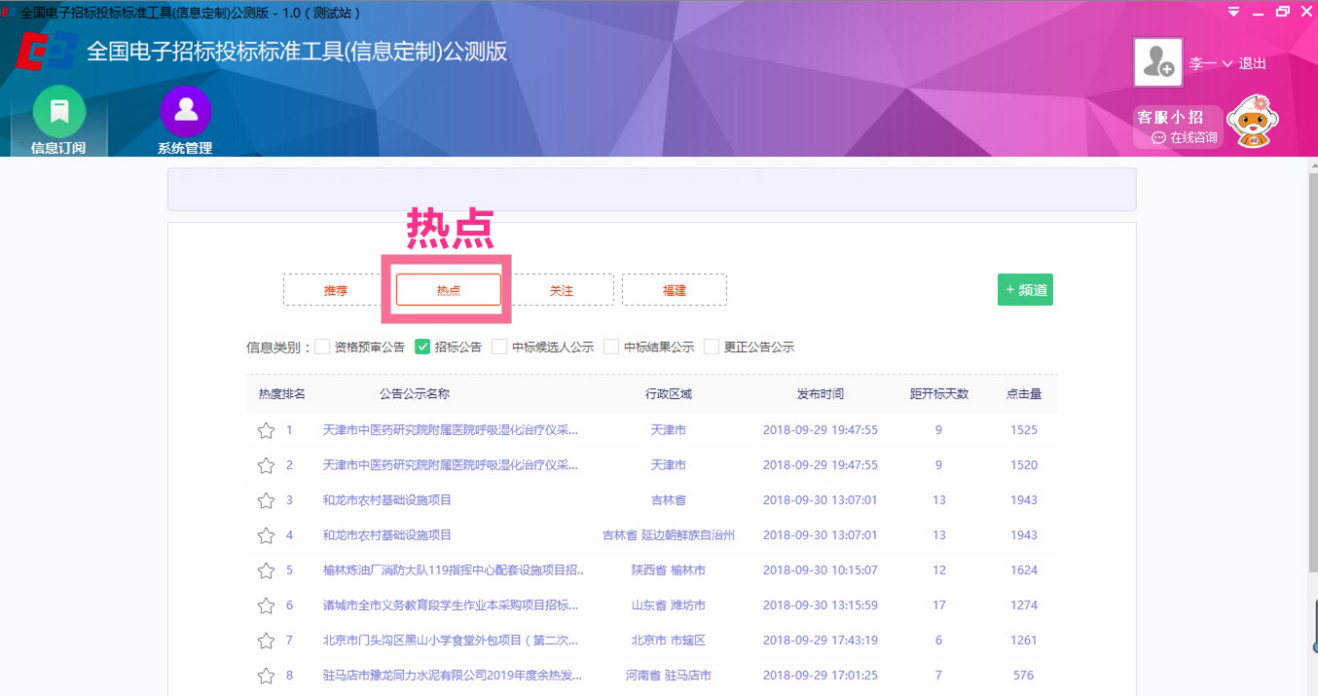Uncheck the 招标公告 checkbox
The height and width of the screenshot is (696, 1318).
coord(422,347)
